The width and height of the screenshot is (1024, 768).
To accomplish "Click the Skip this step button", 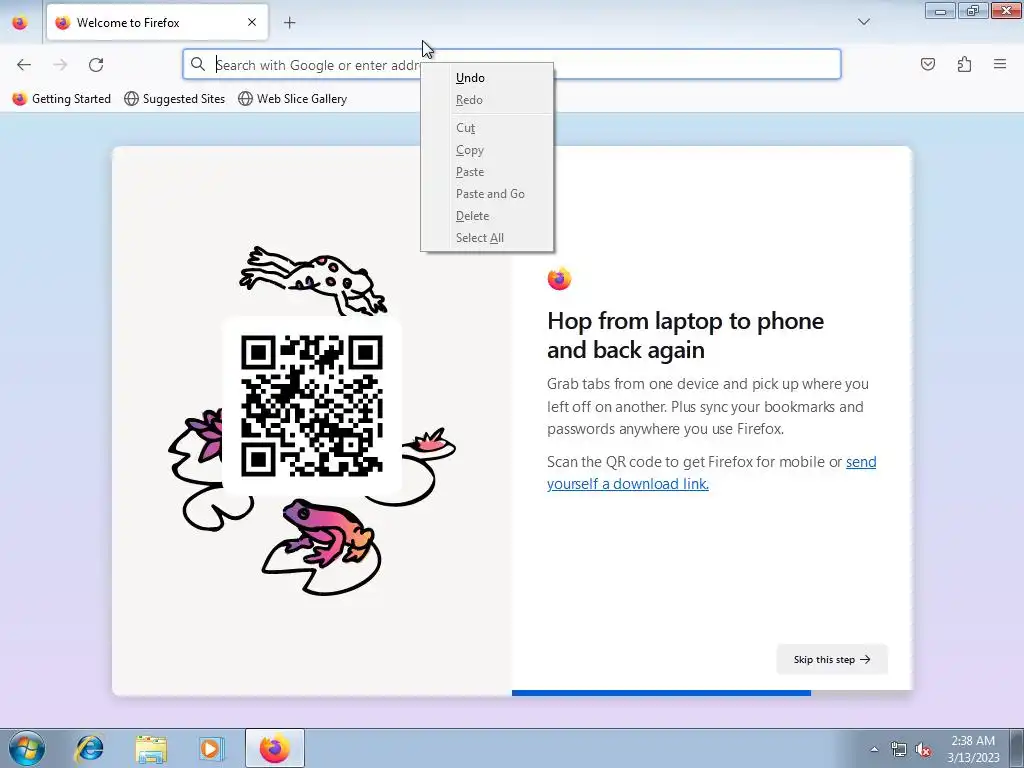I will [x=832, y=660].
